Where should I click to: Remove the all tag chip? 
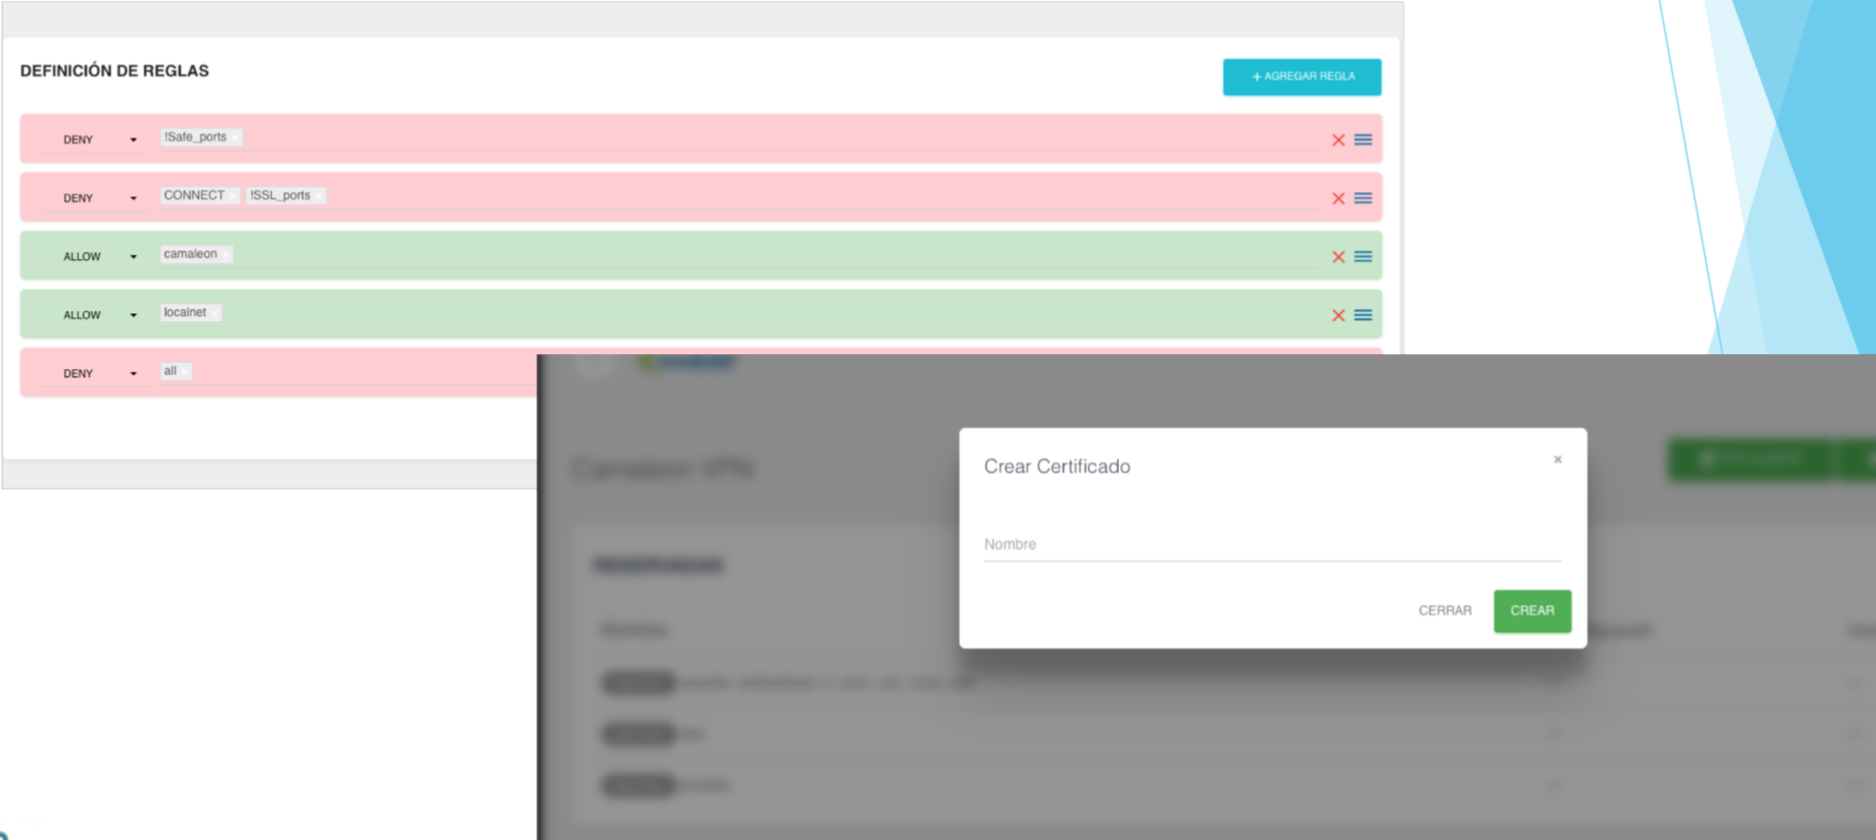pyautogui.click(x=185, y=372)
